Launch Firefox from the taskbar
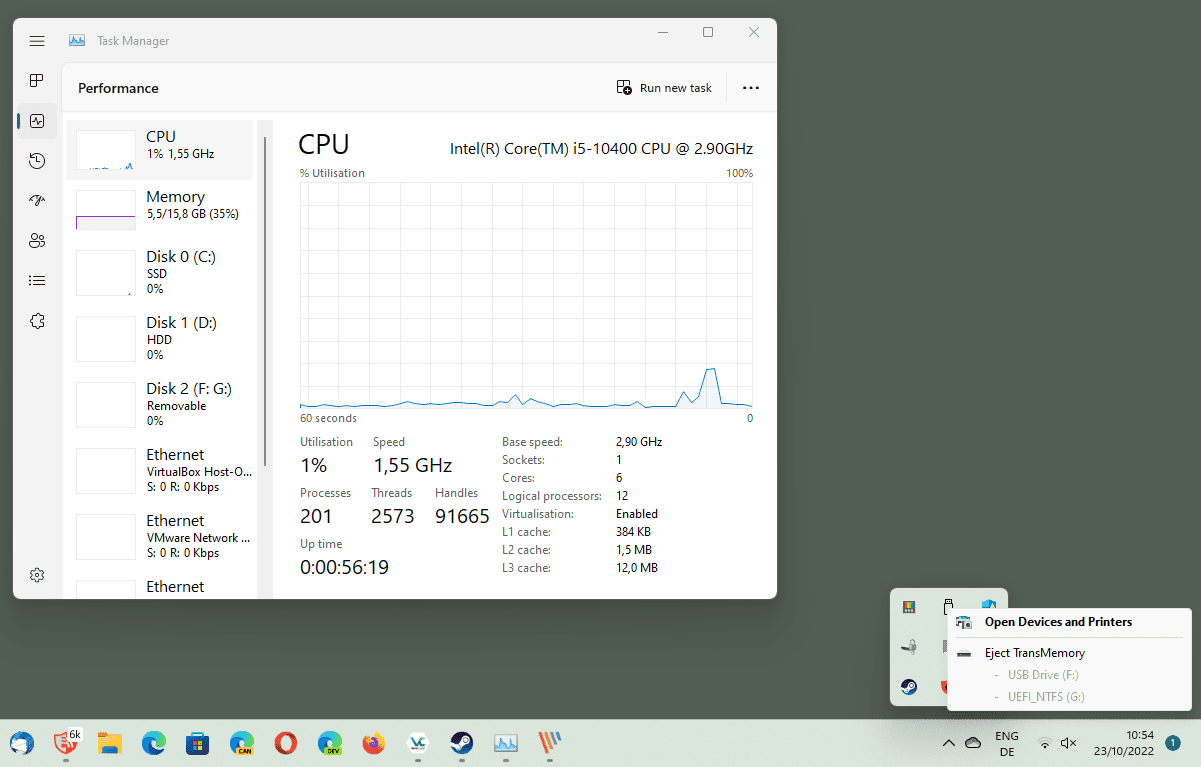This screenshot has height=767, width=1201. pyautogui.click(x=374, y=743)
